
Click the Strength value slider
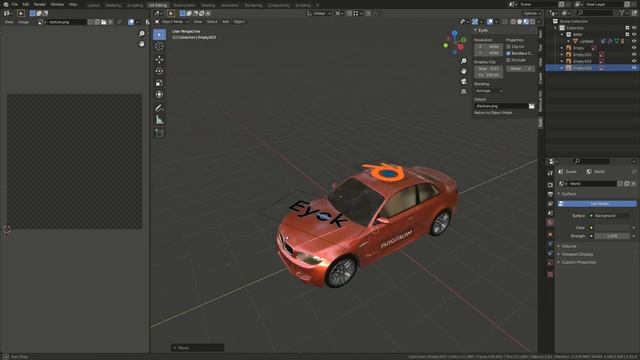[x=612, y=236]
